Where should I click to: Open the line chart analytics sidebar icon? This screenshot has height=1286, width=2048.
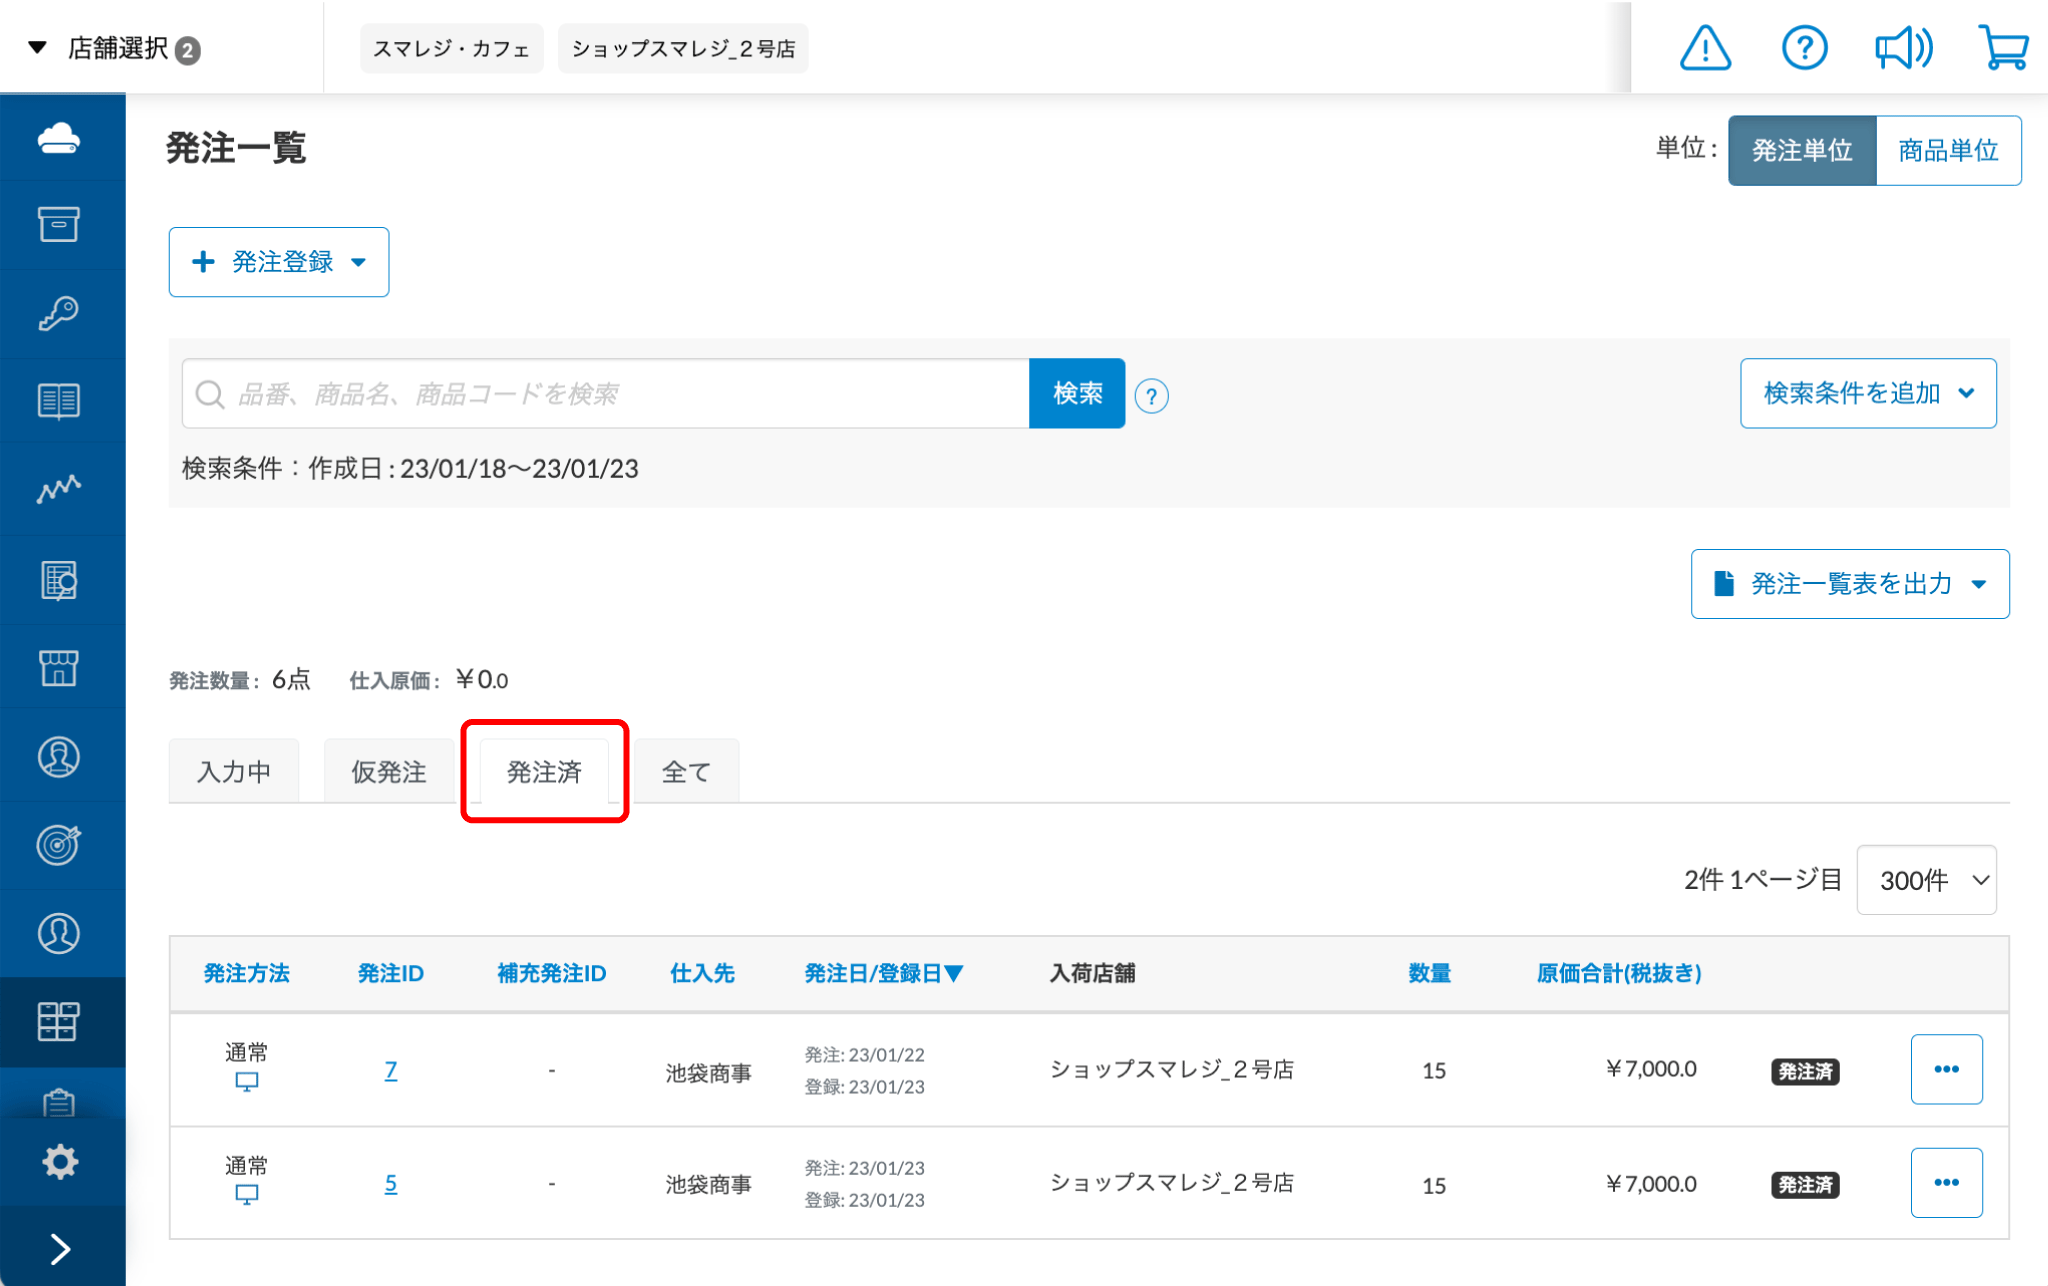(60, 490)
